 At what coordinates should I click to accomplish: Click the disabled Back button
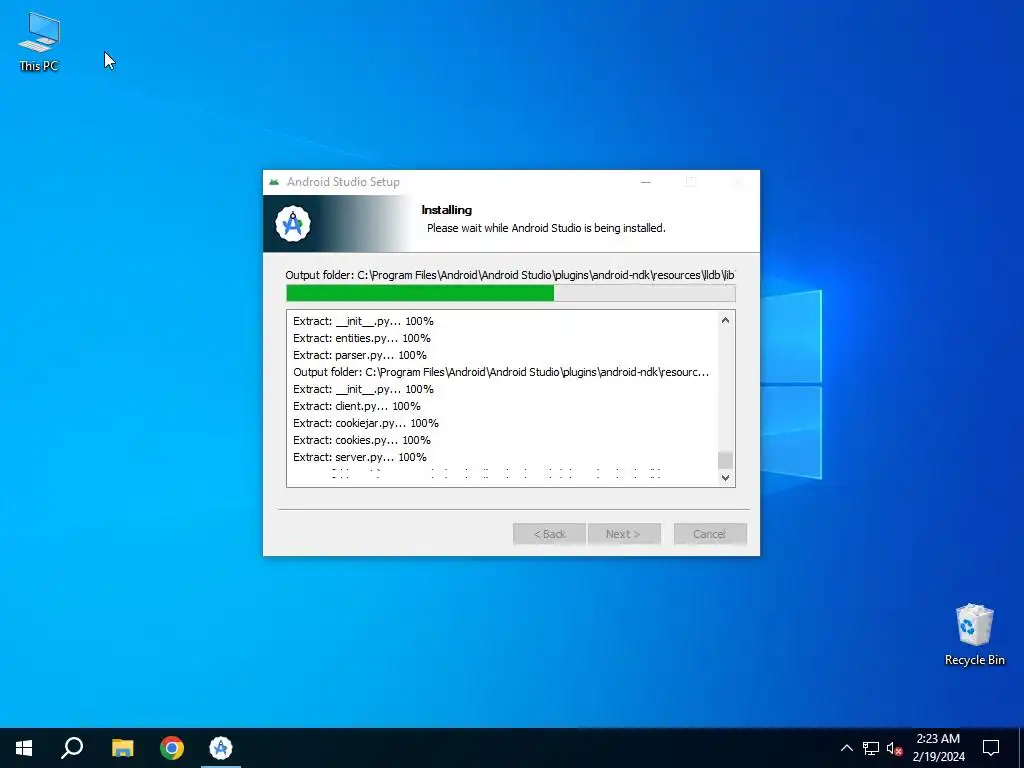click(x=549, y=534)
